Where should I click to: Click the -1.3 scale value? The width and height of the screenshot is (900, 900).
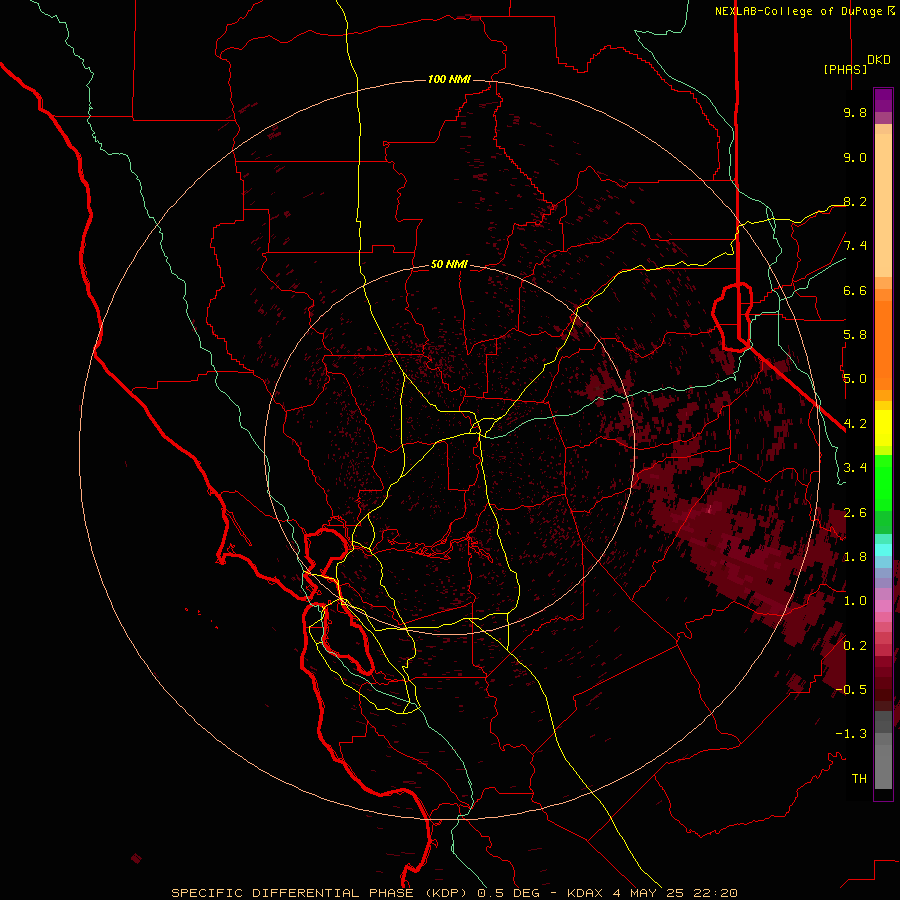851,734
